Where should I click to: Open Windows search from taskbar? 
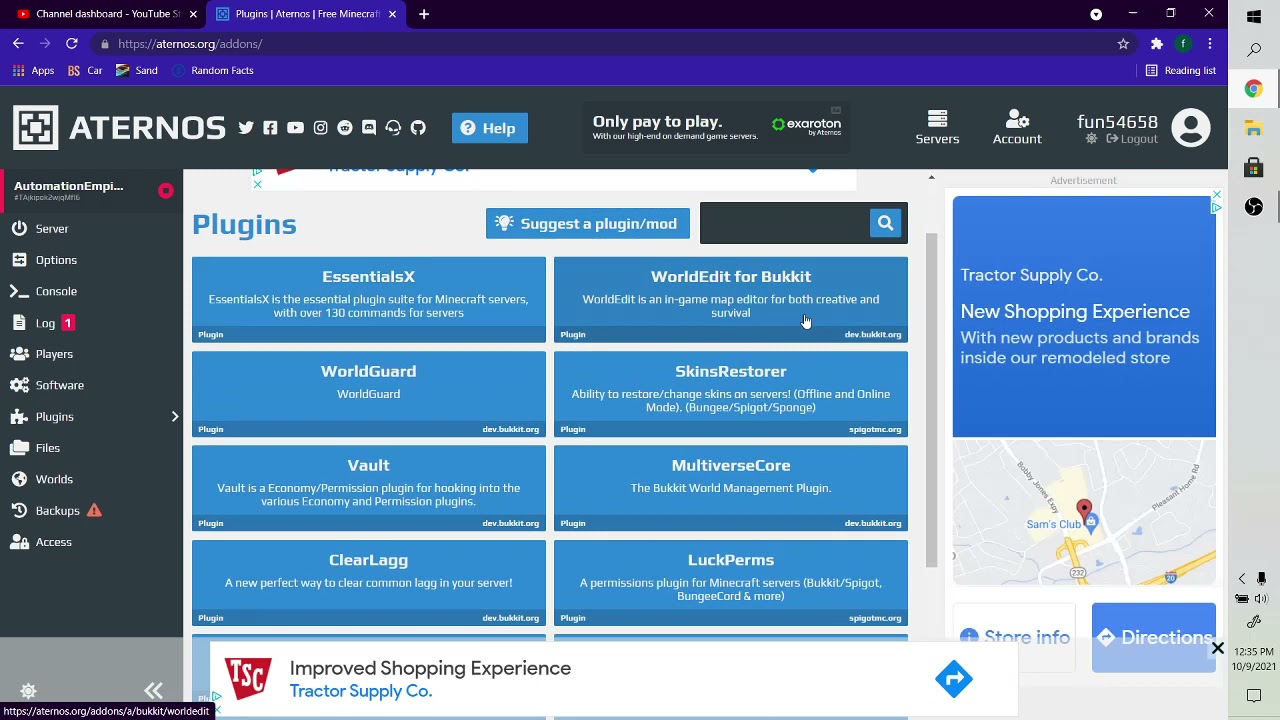tap(1254, 50)
